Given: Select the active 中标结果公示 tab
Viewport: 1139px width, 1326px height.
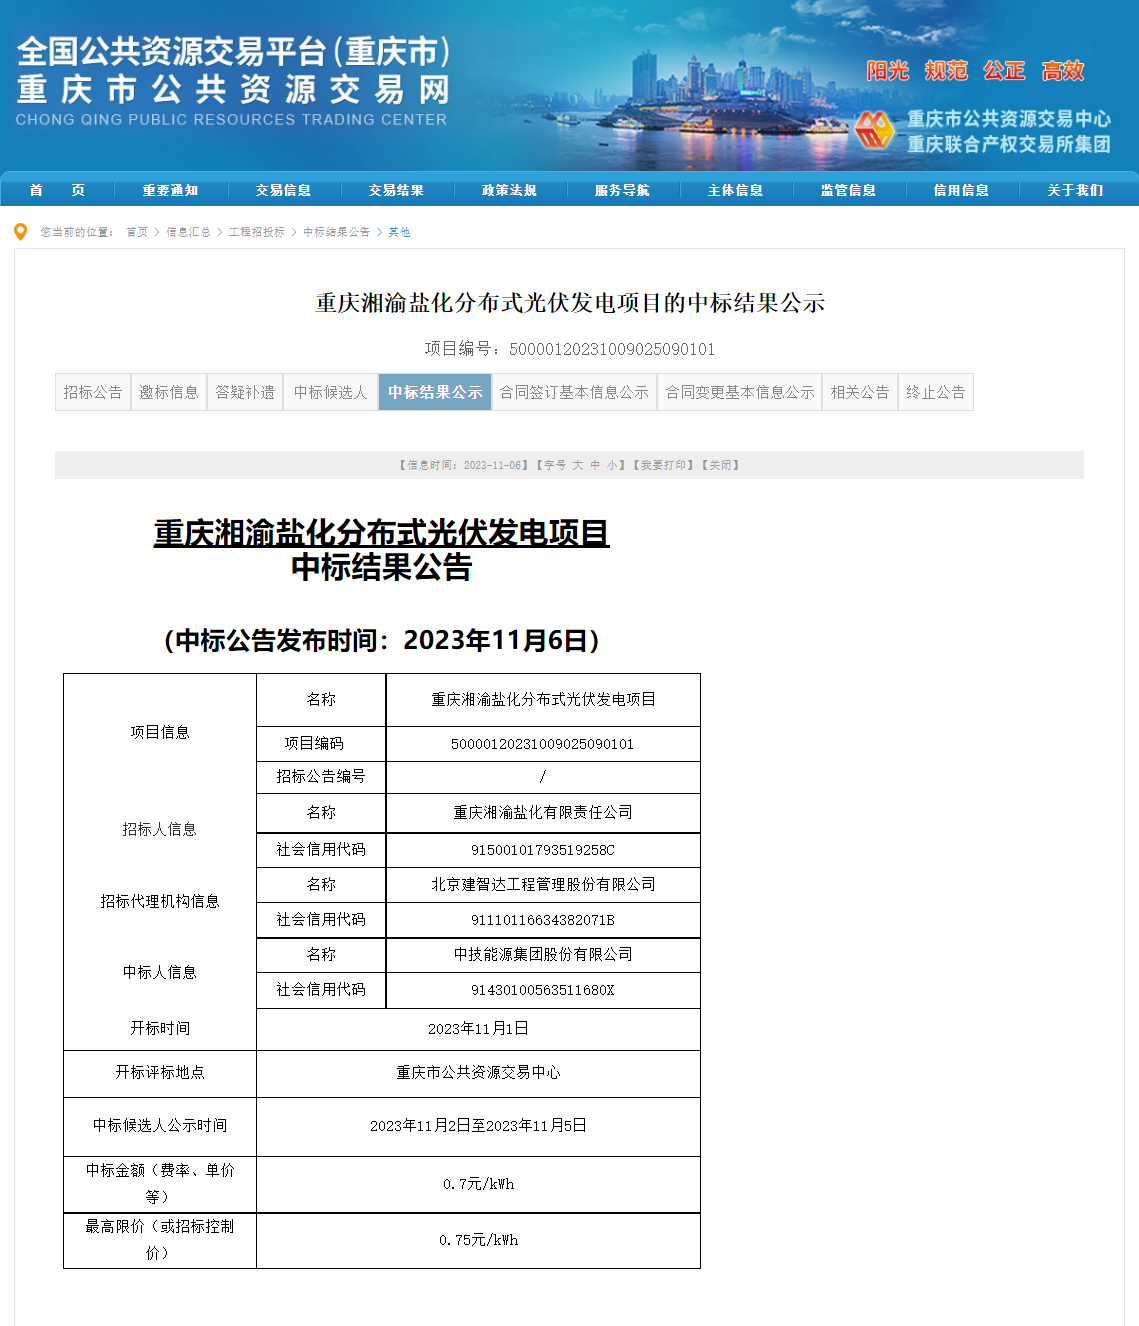Looking at the screenshot, I should (x=435, y=392).
